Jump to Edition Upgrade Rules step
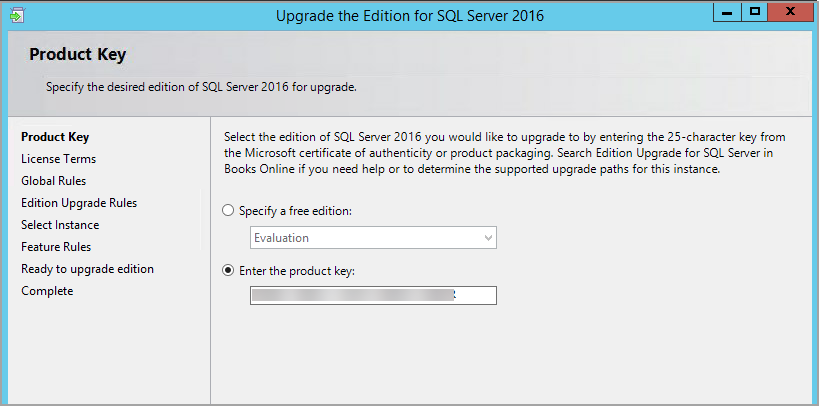819x406 pixels. pos(79,203)
